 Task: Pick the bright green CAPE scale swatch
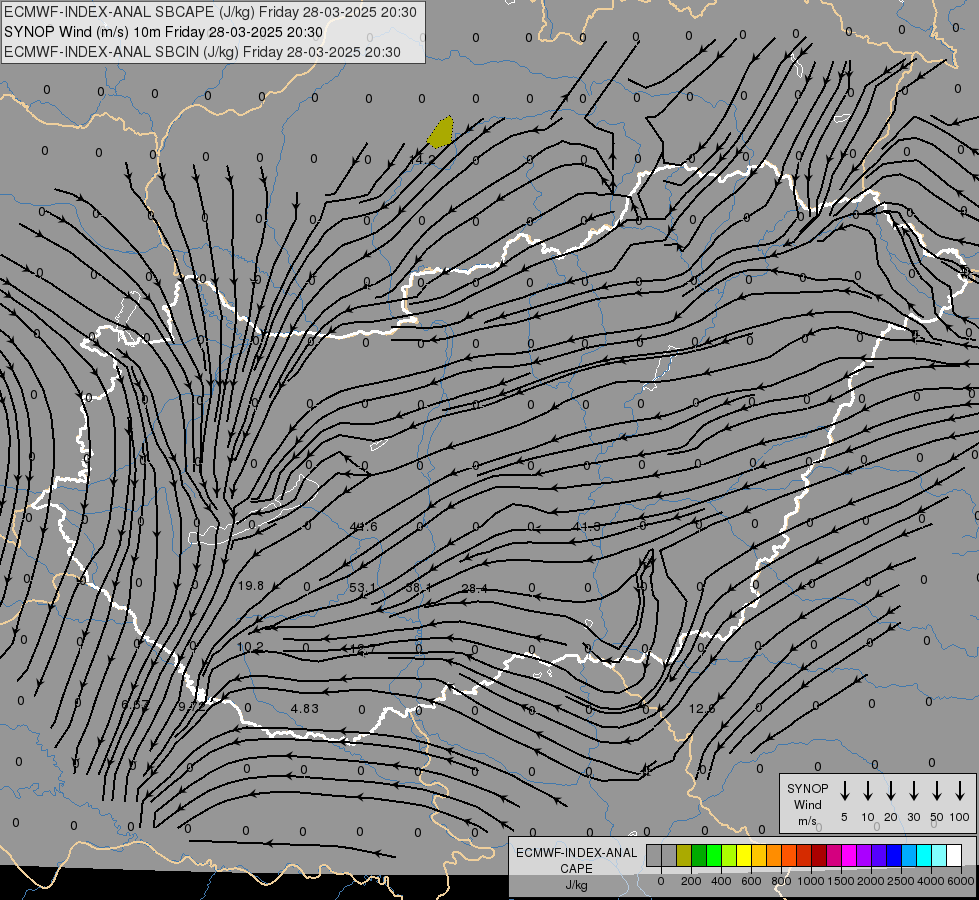[x=714, y=855]
